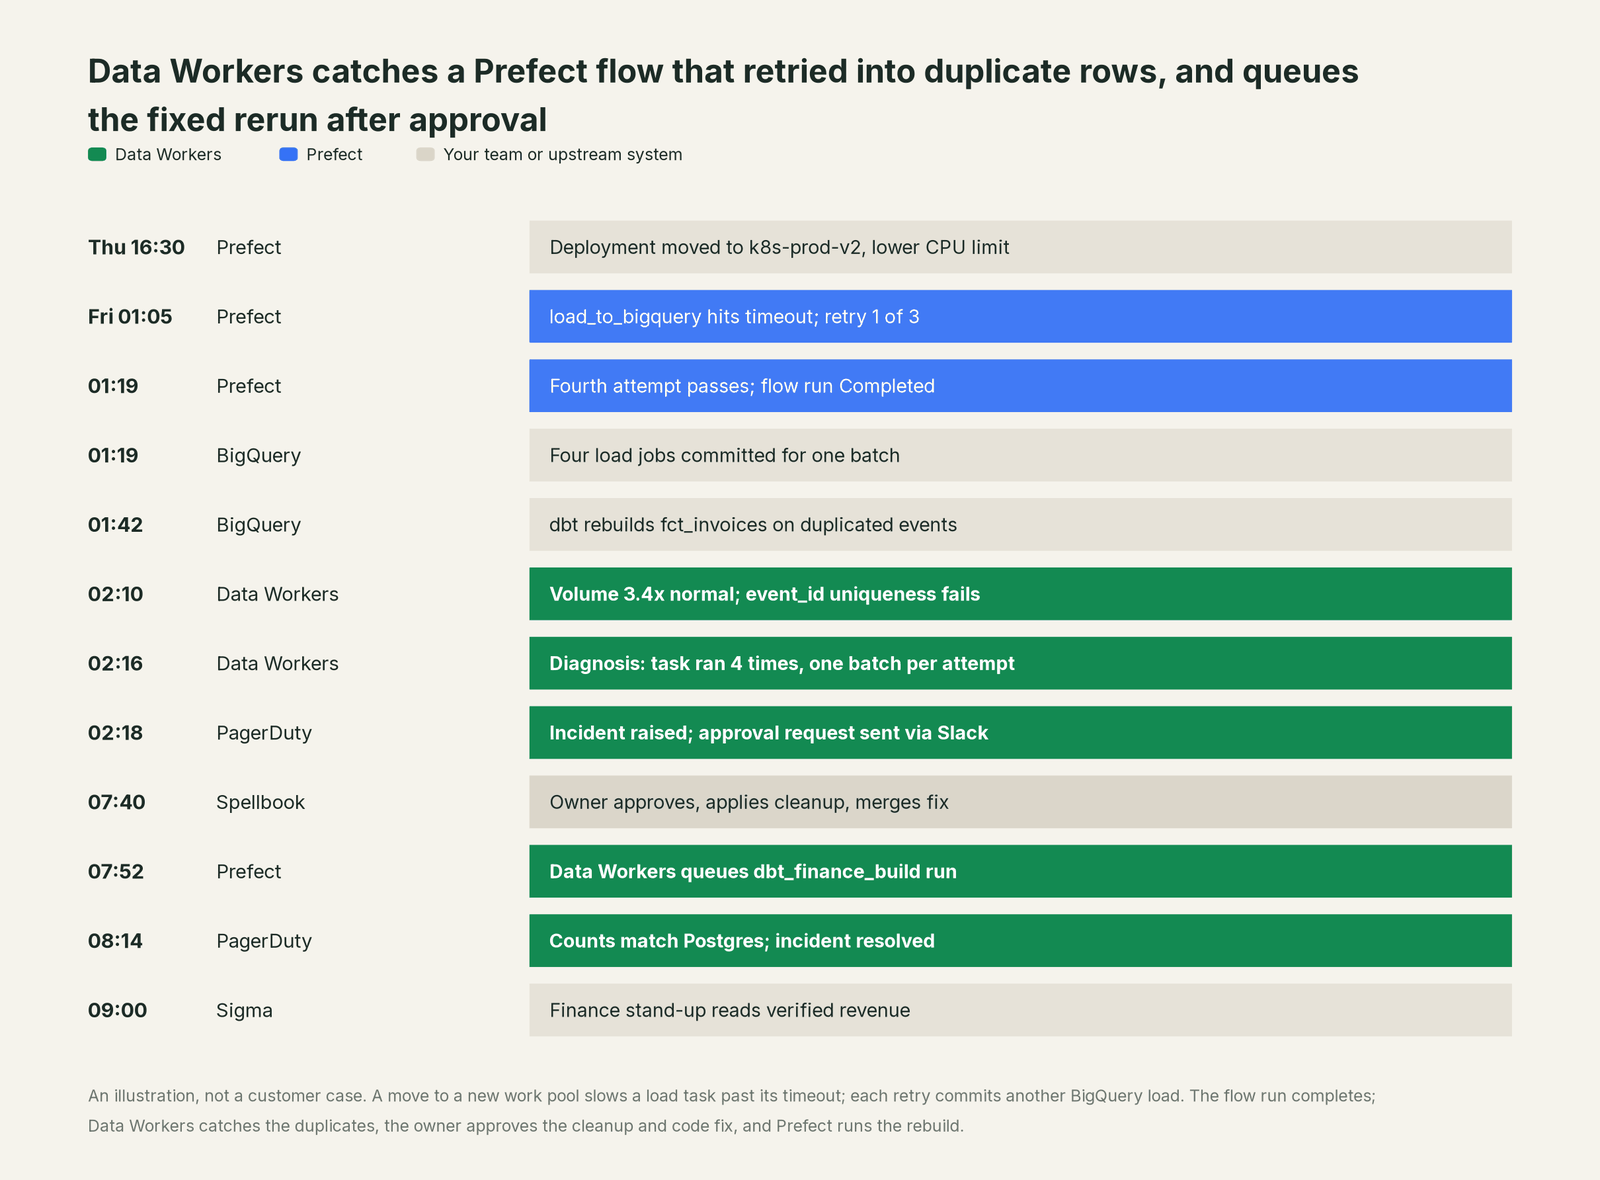Click 'Data Workers' label in the 02:10 row
This screenshot has height=1180, width=1600.
[x=277, y=594]
